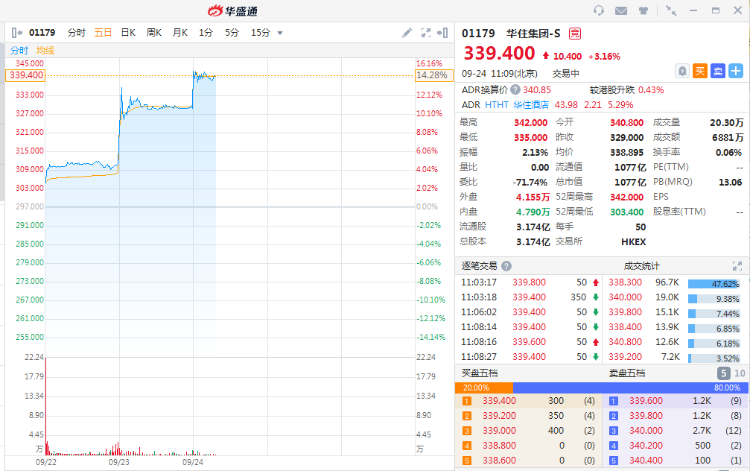The image size is (750, 471).
Task: Toggle the 均线 average line legend
Action: point(45,50)
